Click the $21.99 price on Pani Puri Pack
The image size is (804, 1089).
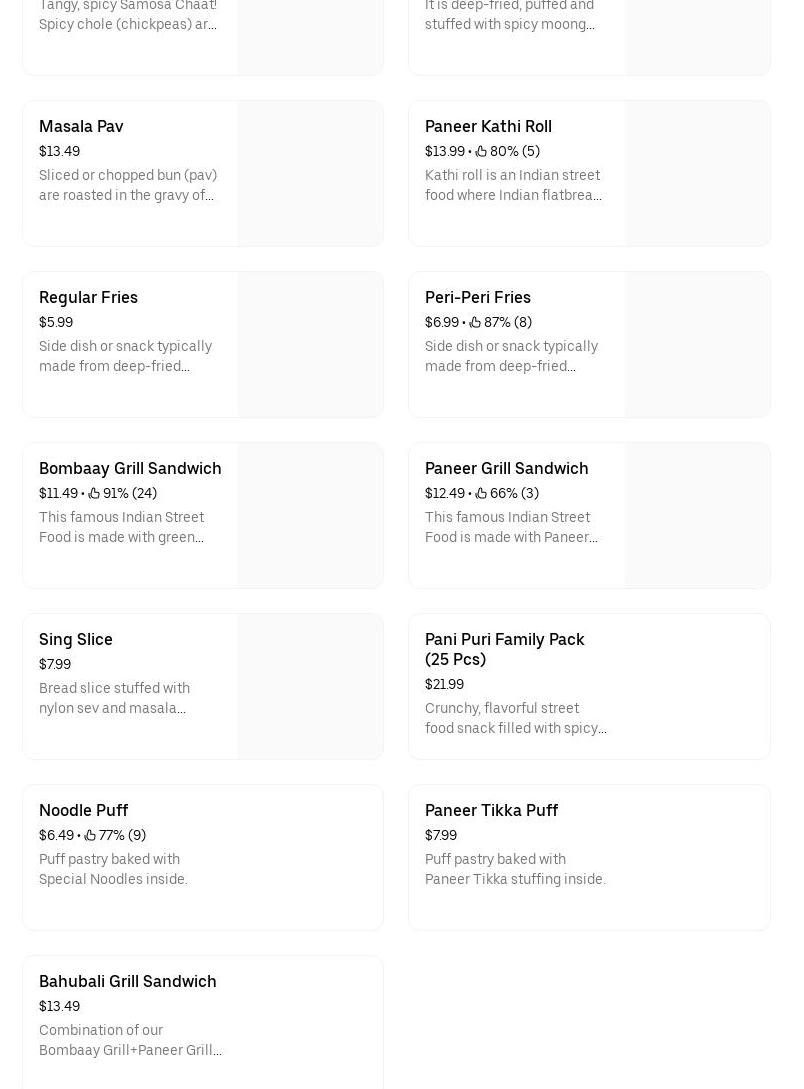point(444,684)
